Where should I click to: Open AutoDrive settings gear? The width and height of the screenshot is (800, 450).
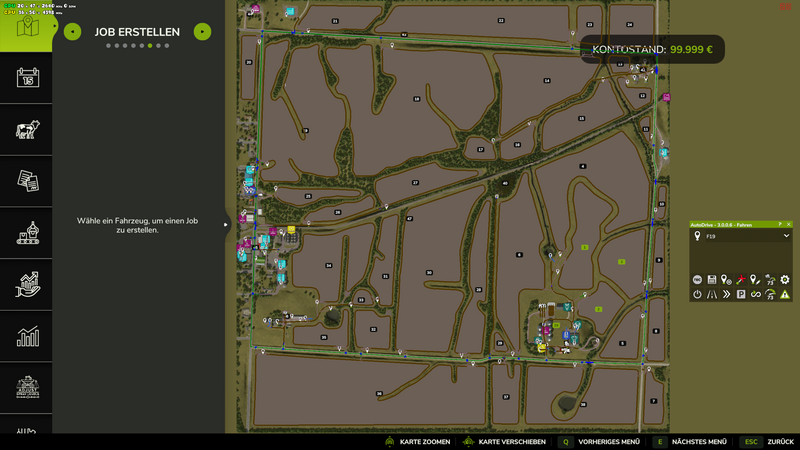coord(785,280)
